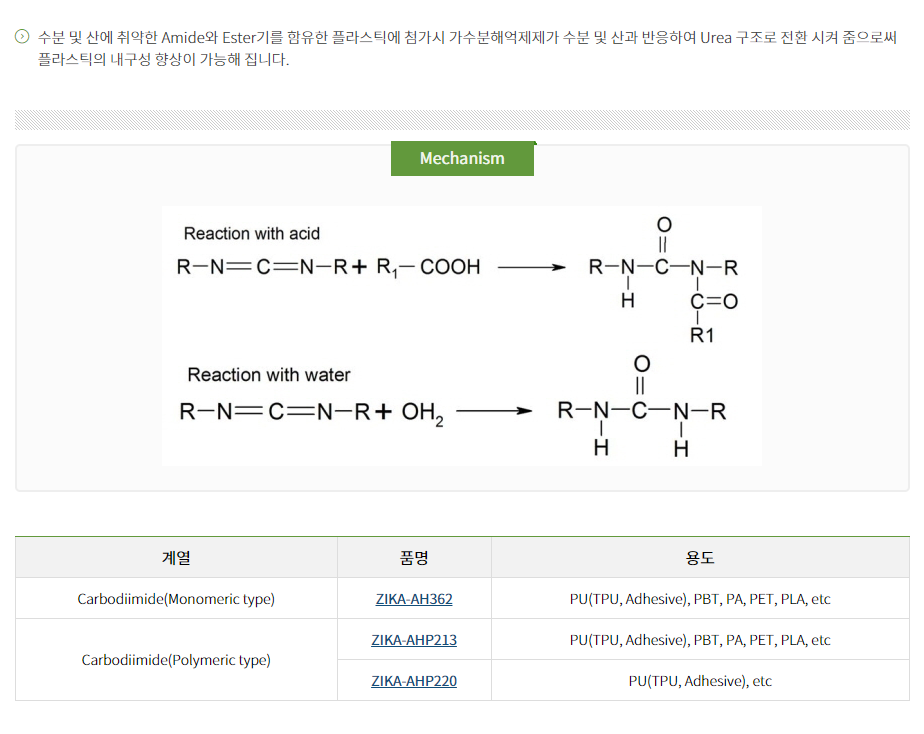This screenshot has height=734, width=924.
Task: Open the ZIKA-AHP220 product link
Action: coord(414,681)
